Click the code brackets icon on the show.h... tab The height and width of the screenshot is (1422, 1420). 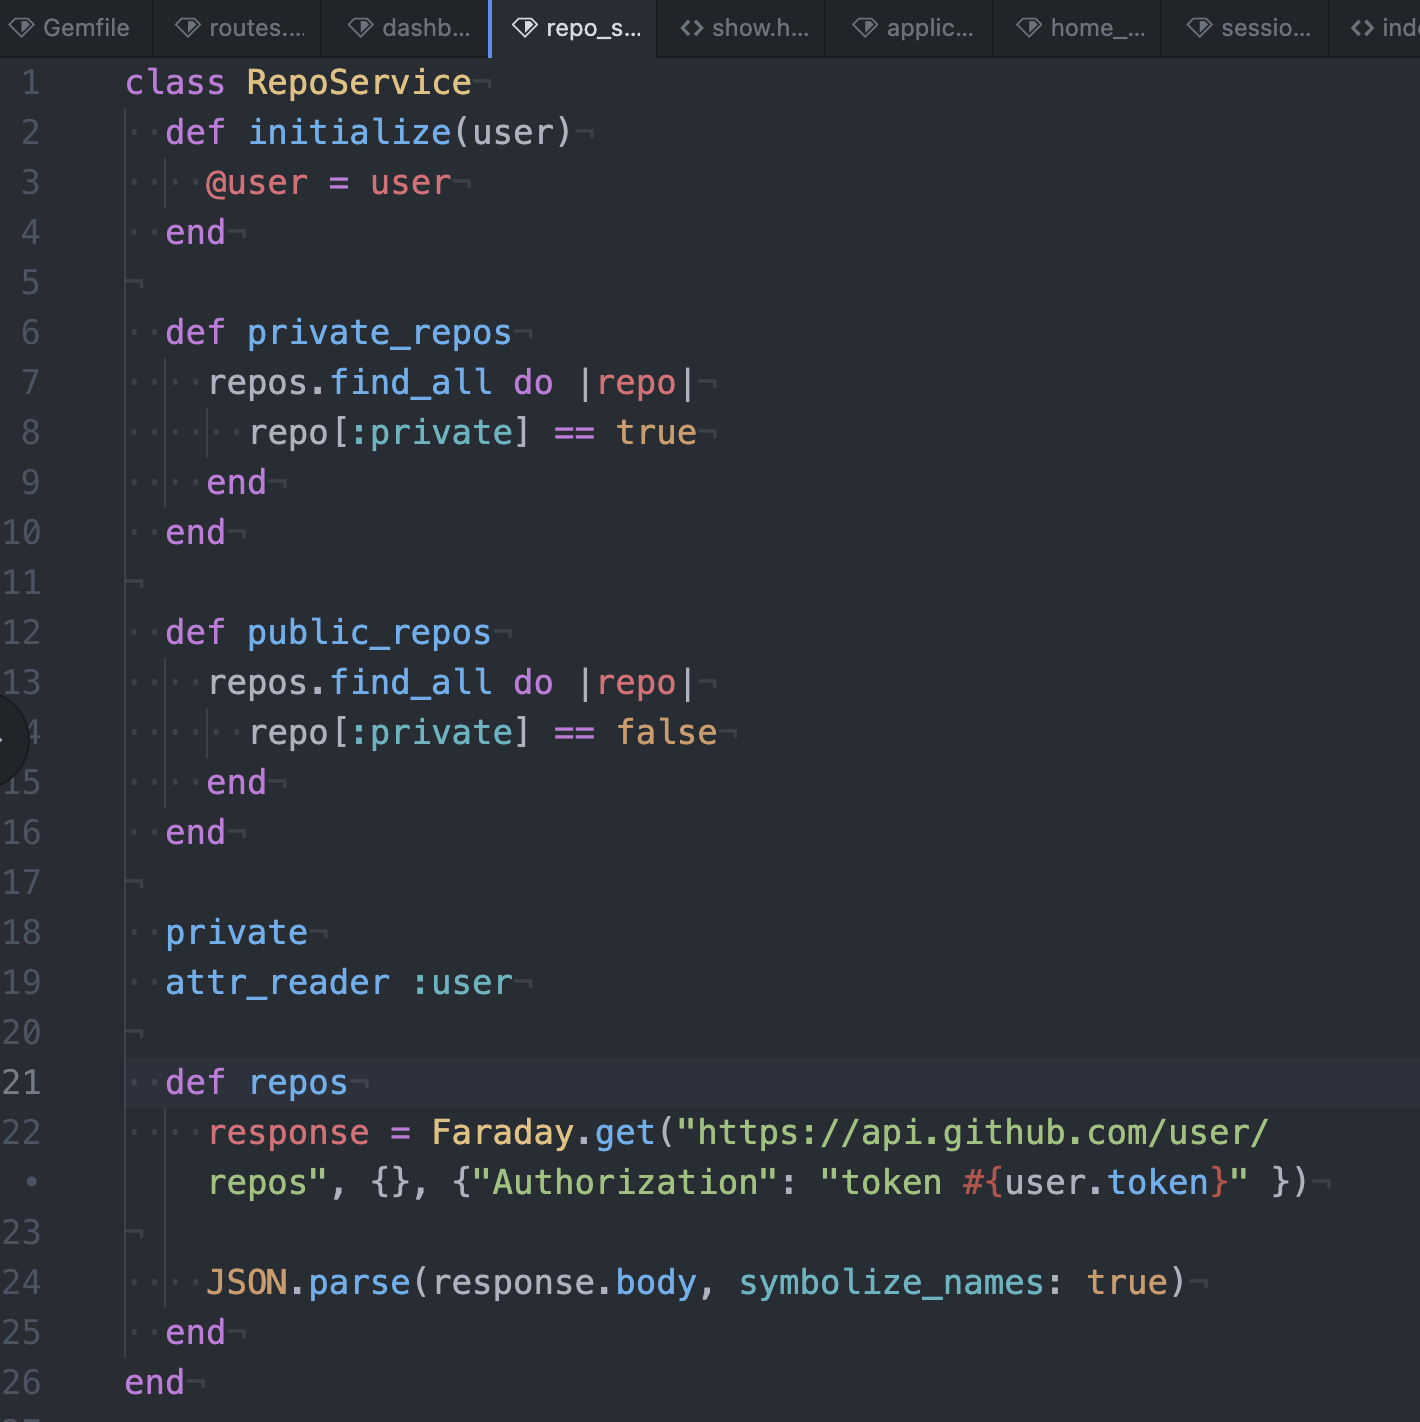click(692, 28)
